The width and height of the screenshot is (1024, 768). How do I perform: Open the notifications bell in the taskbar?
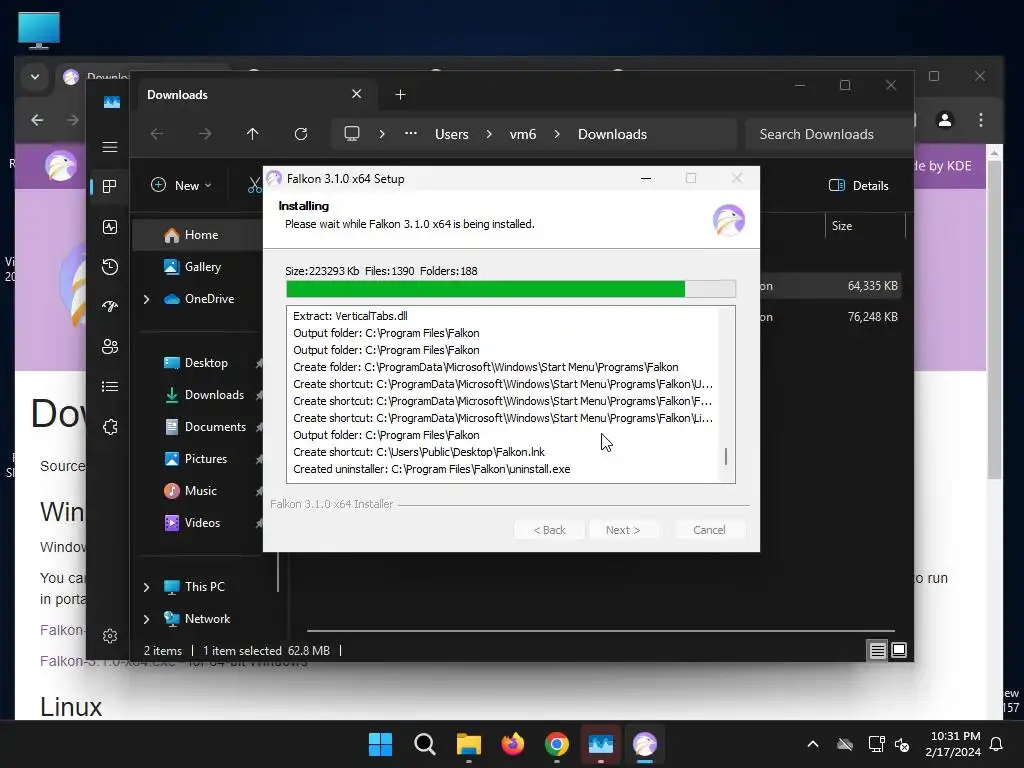point(997,744)
